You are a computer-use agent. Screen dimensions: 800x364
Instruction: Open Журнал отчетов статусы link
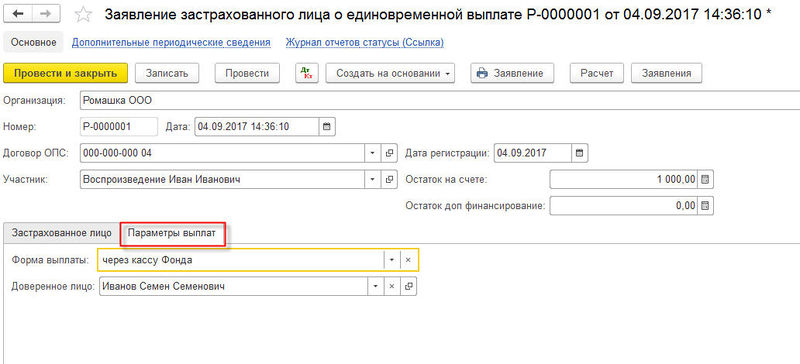(x=364, y=42)
